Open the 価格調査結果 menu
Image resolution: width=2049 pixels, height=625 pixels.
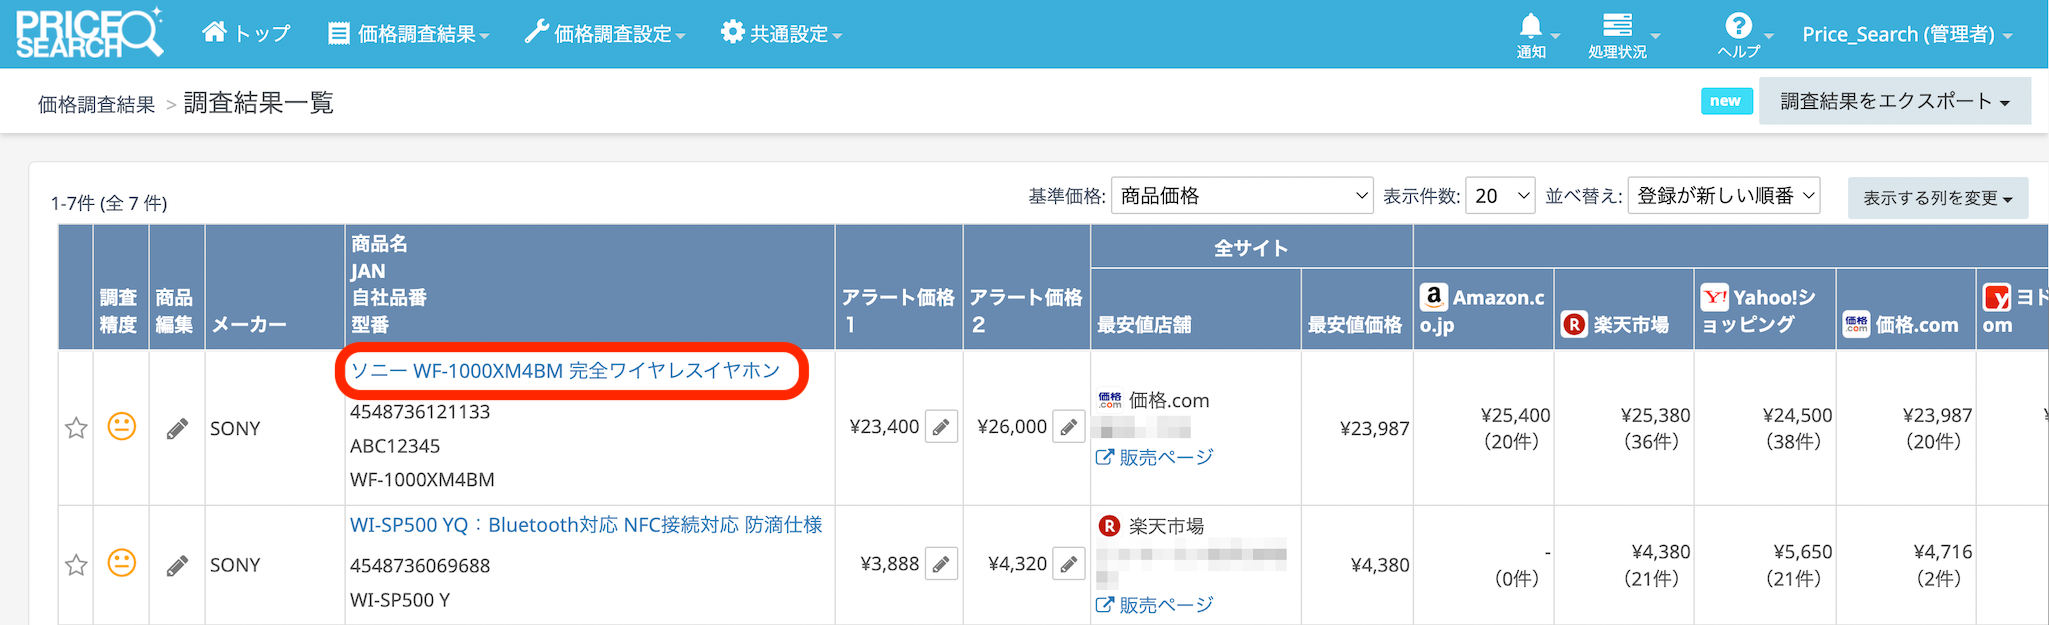409,34
